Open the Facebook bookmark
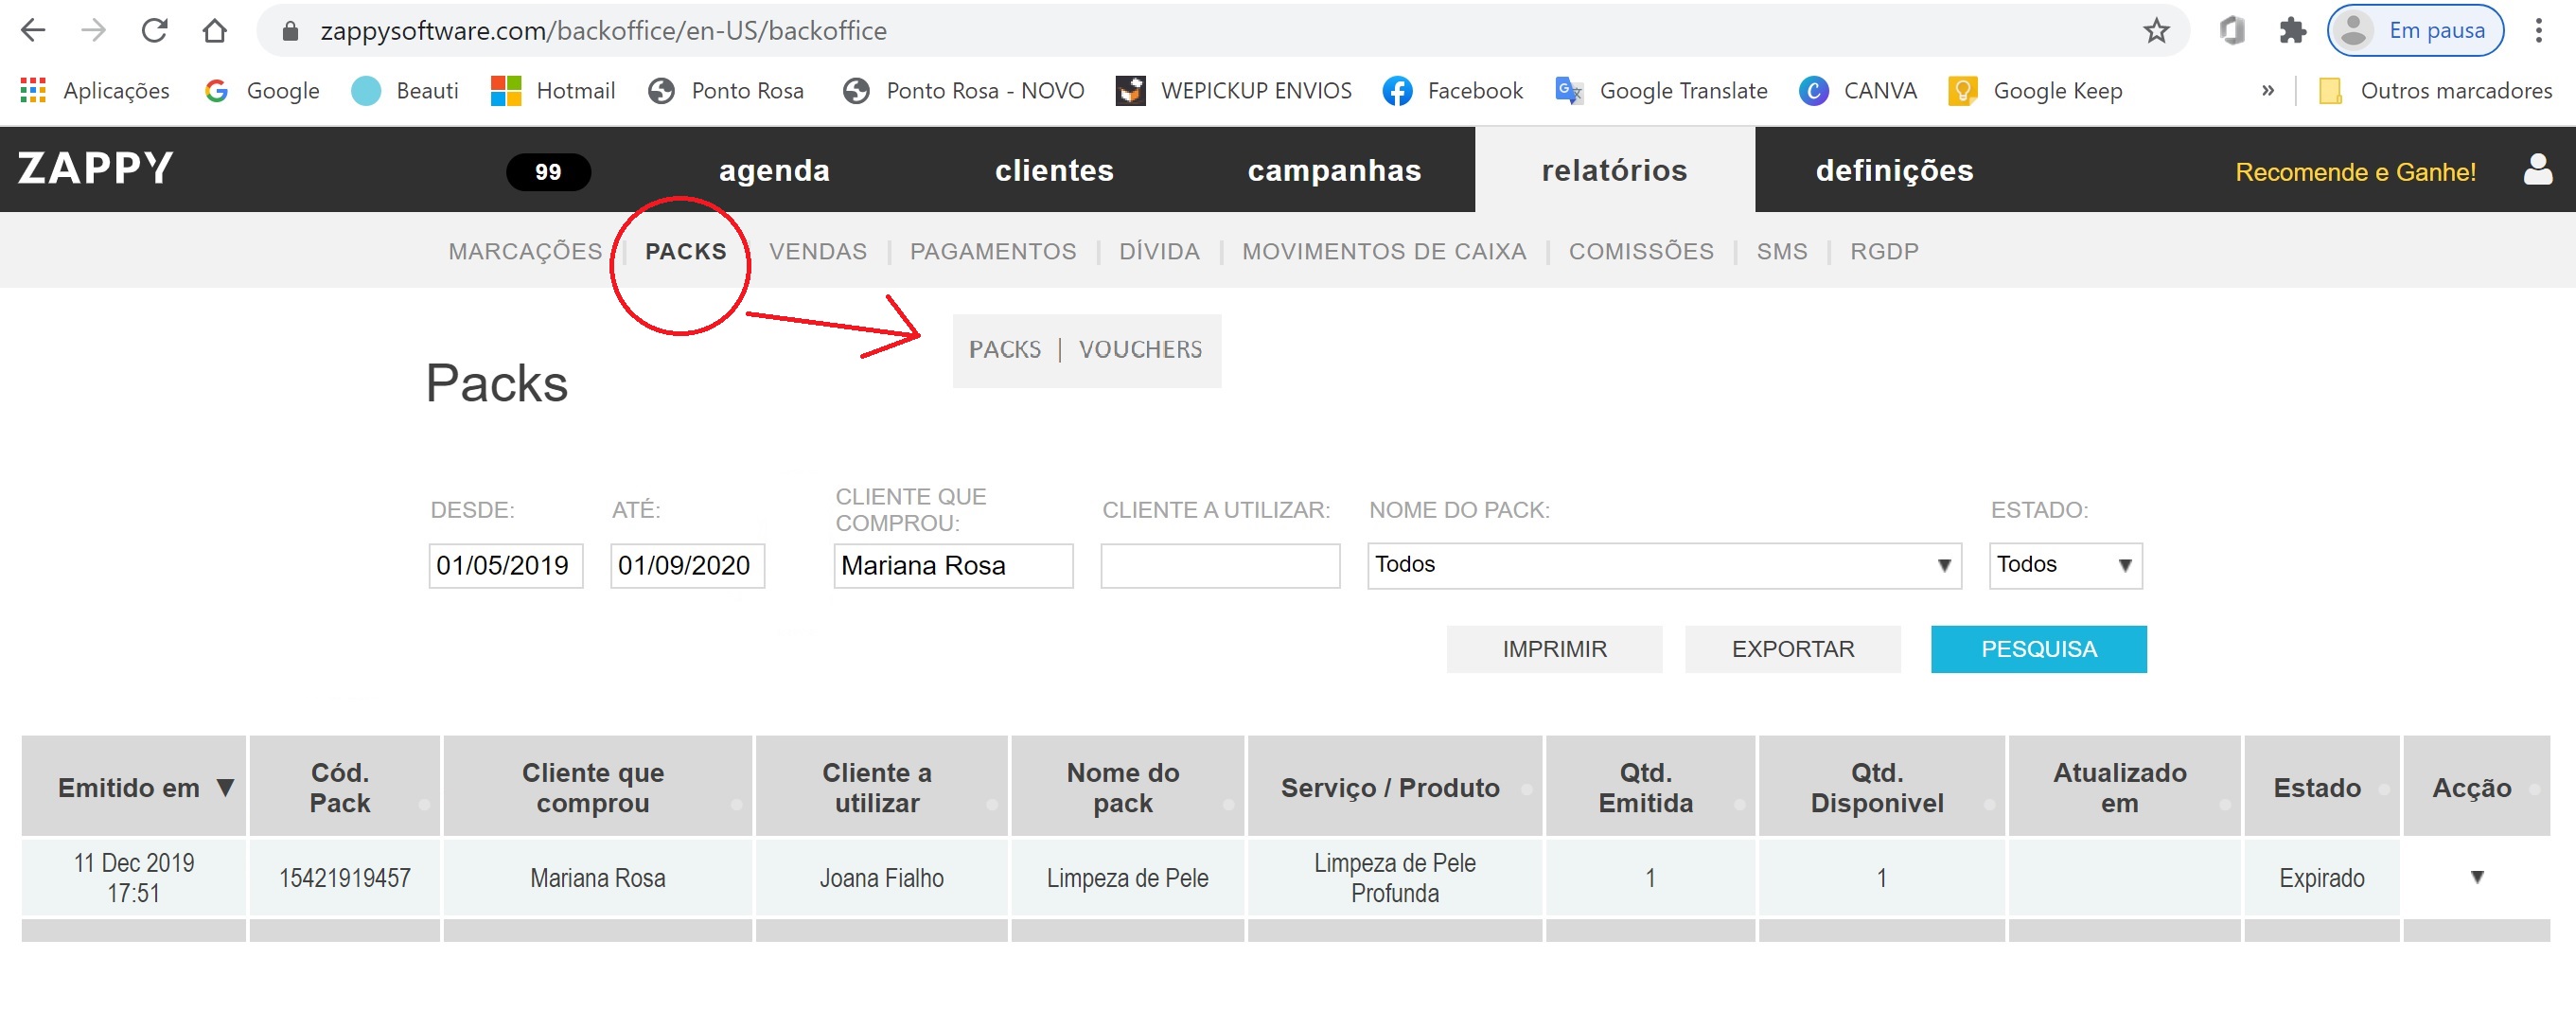The image size is (2576, 1029). [x=1452, y=91]
